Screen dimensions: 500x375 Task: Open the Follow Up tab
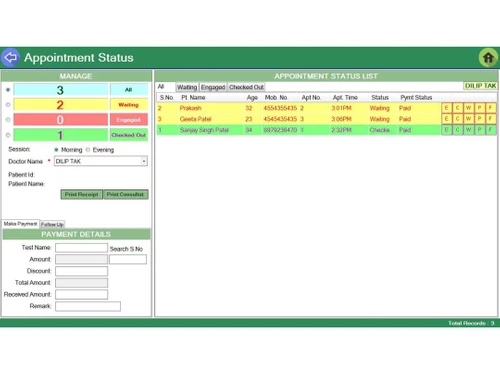(52, 224)
